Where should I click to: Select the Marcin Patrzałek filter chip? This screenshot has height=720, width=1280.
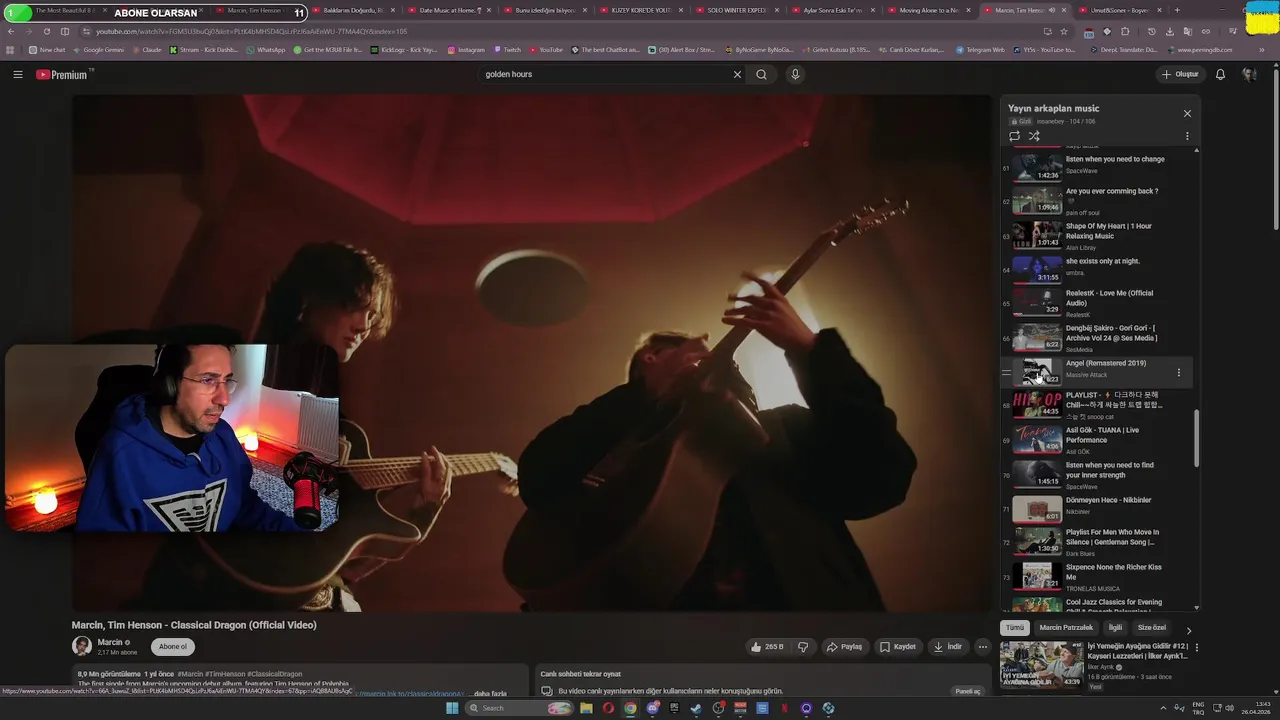coord(1066,628)
